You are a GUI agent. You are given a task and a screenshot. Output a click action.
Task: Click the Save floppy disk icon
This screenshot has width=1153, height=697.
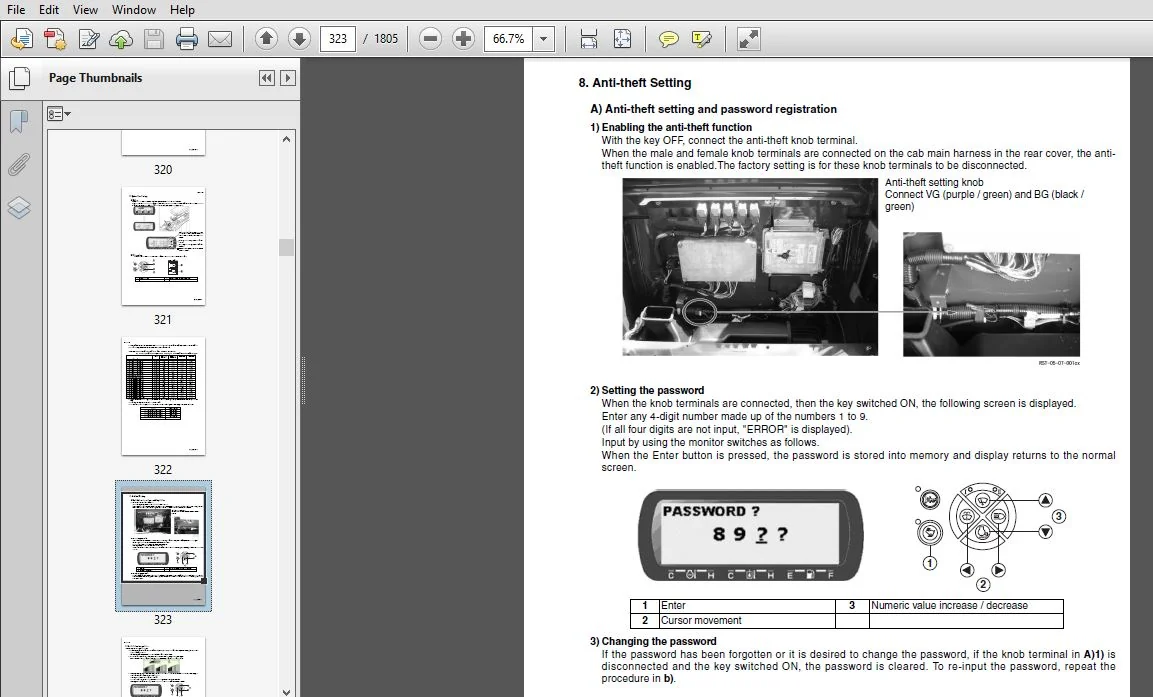pyautogui.click(x=154, y=39)
